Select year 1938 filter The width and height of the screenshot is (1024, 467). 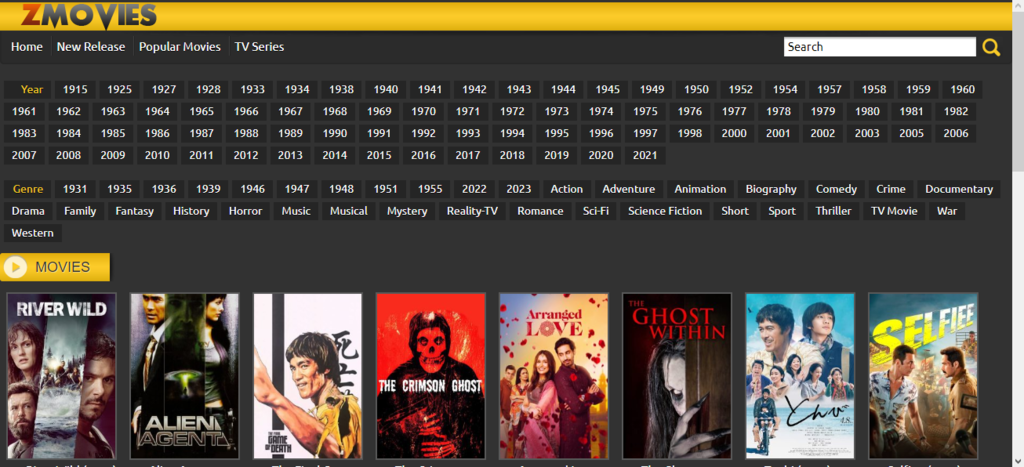click(x=342, y=89)
